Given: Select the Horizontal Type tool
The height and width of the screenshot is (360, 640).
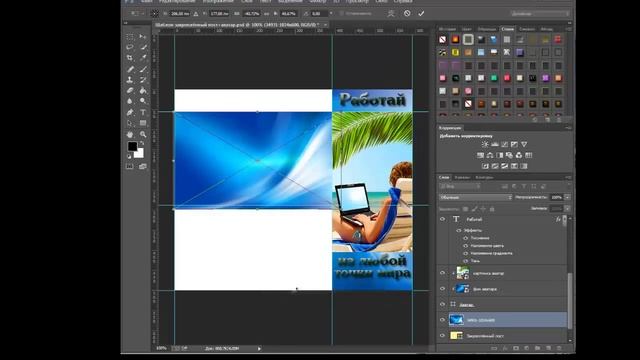Looking at the screenshot, I should 142,112.
